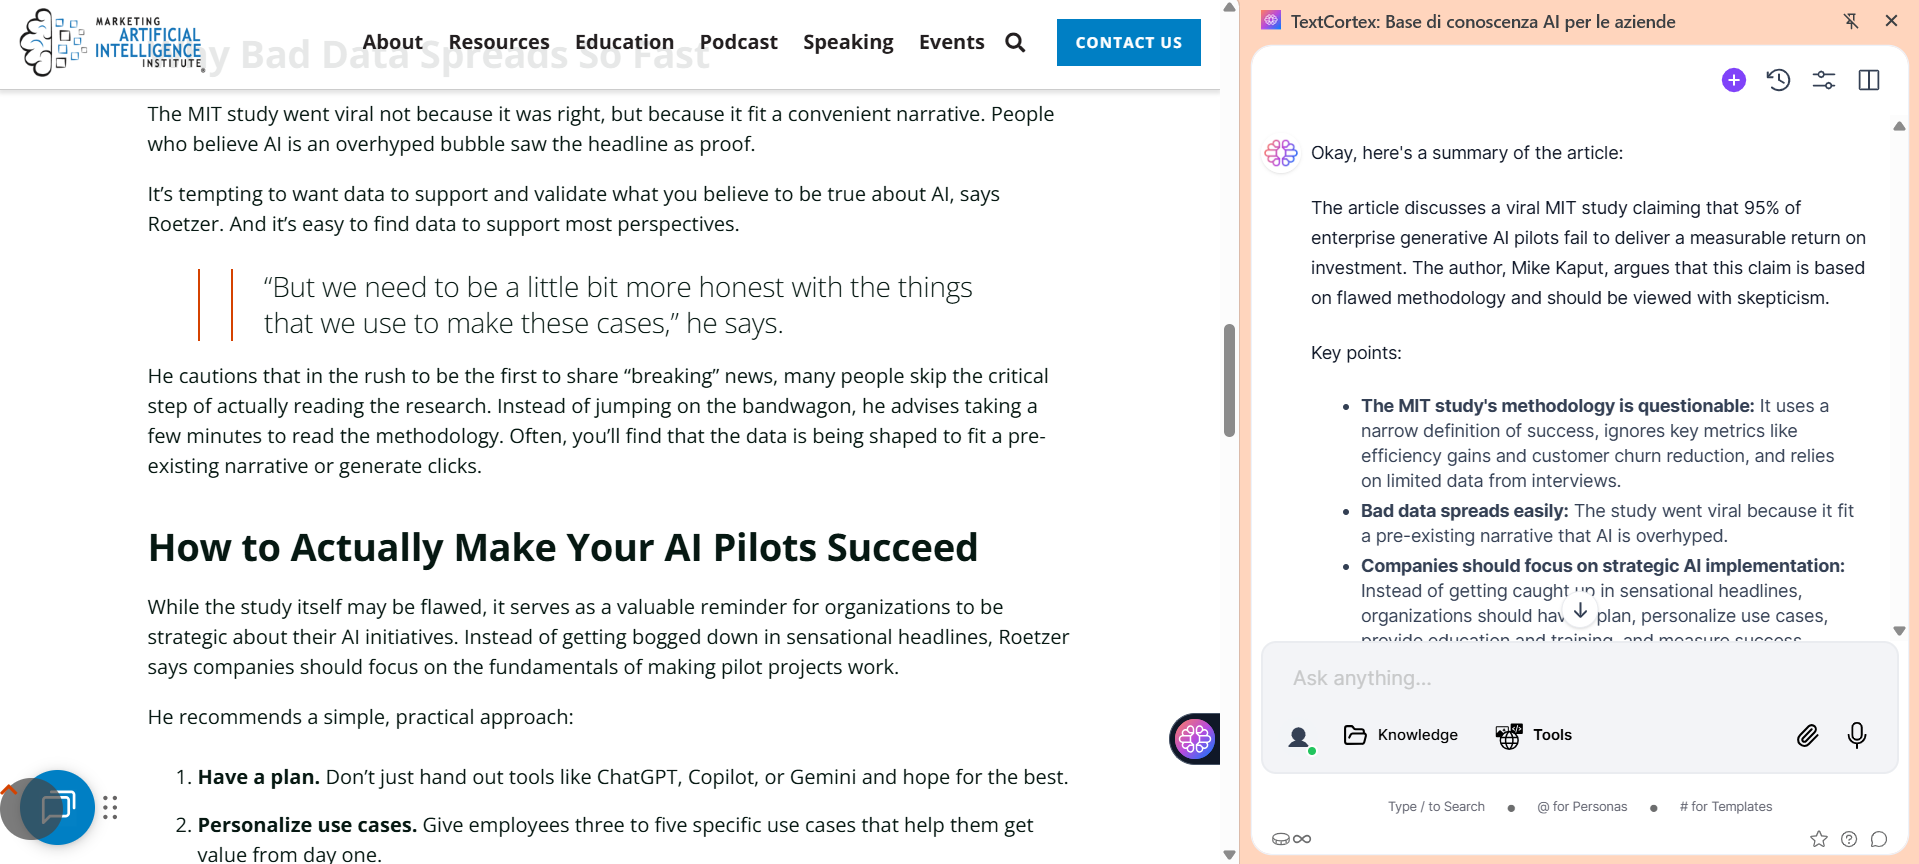Open the Podcast menu item
This screenshot has width=1919, height=864.
click(738, 42)
